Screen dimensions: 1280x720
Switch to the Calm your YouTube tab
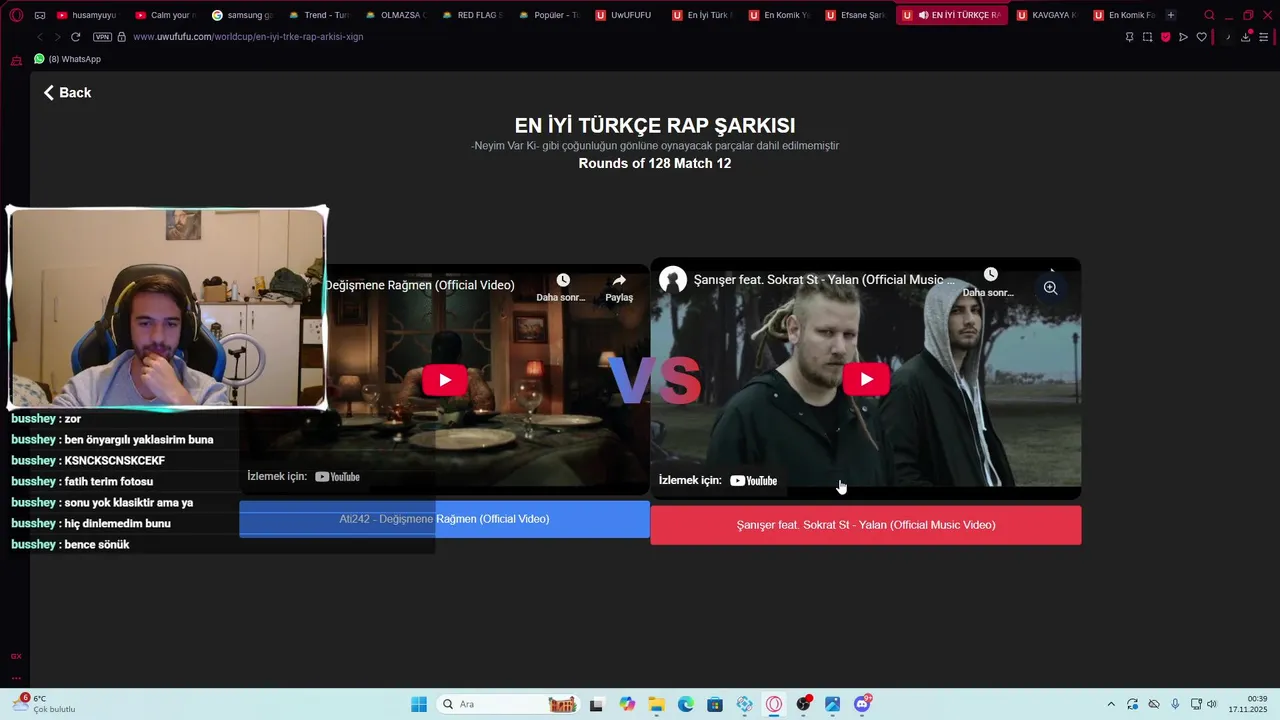point(164,15)
